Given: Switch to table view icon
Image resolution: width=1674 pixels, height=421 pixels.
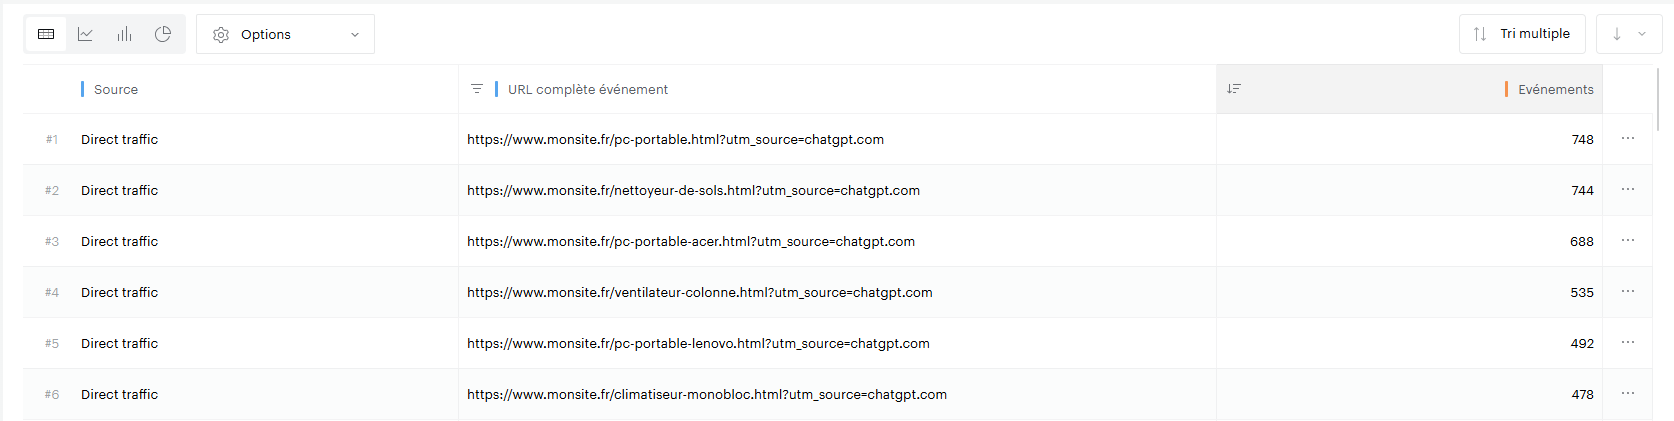Looking at the screenshot, I should point(46,34).
